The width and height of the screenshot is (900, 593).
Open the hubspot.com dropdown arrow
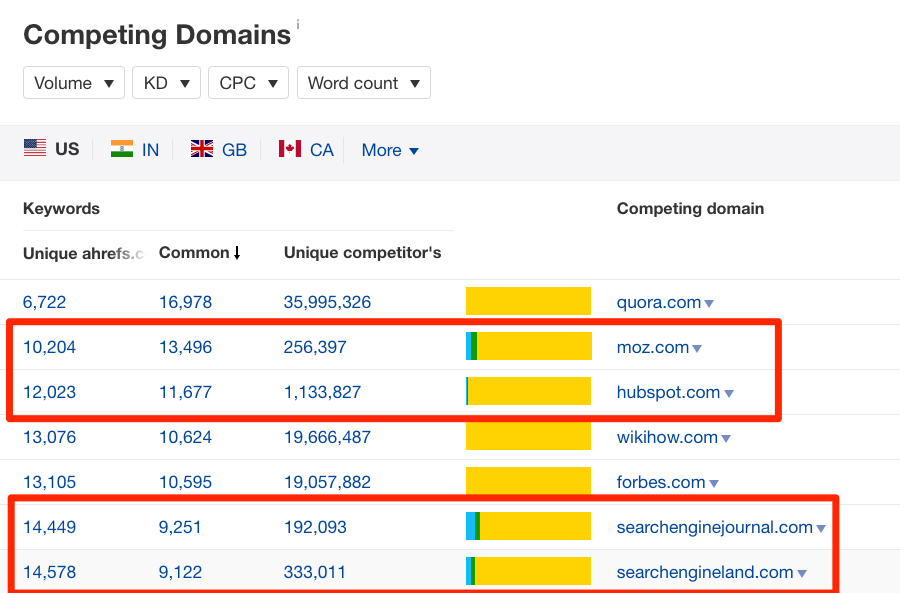pyautogui.click(x=729, y=393)
